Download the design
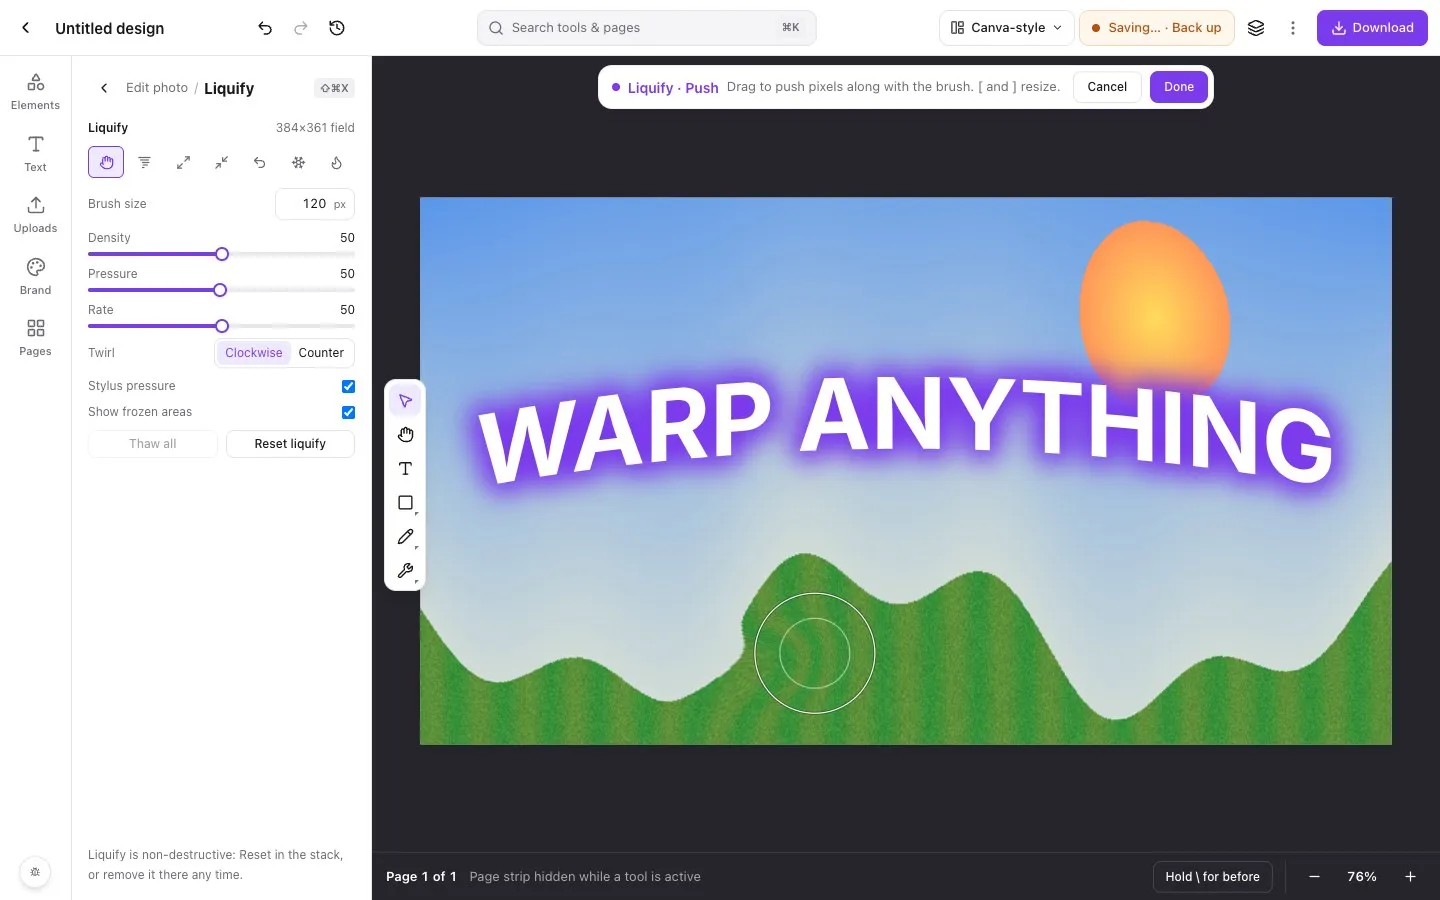The image size is (1440, 900). click(x=1372, y=28)
